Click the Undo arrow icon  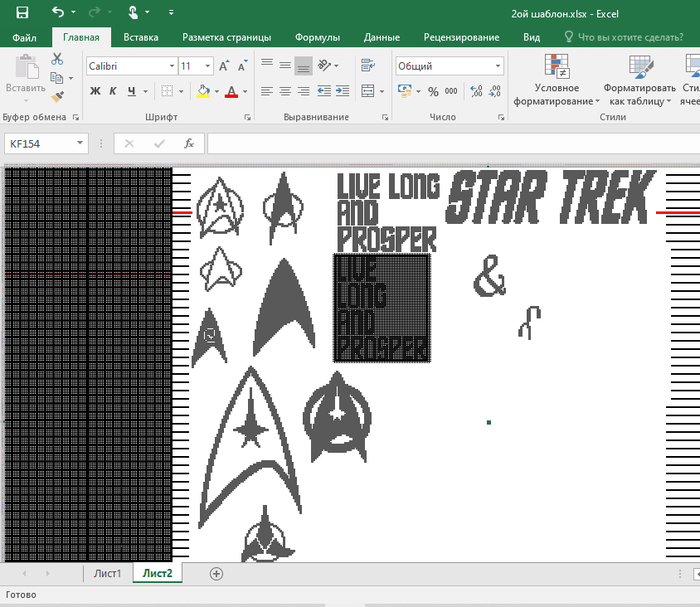(x=57, y=13)
